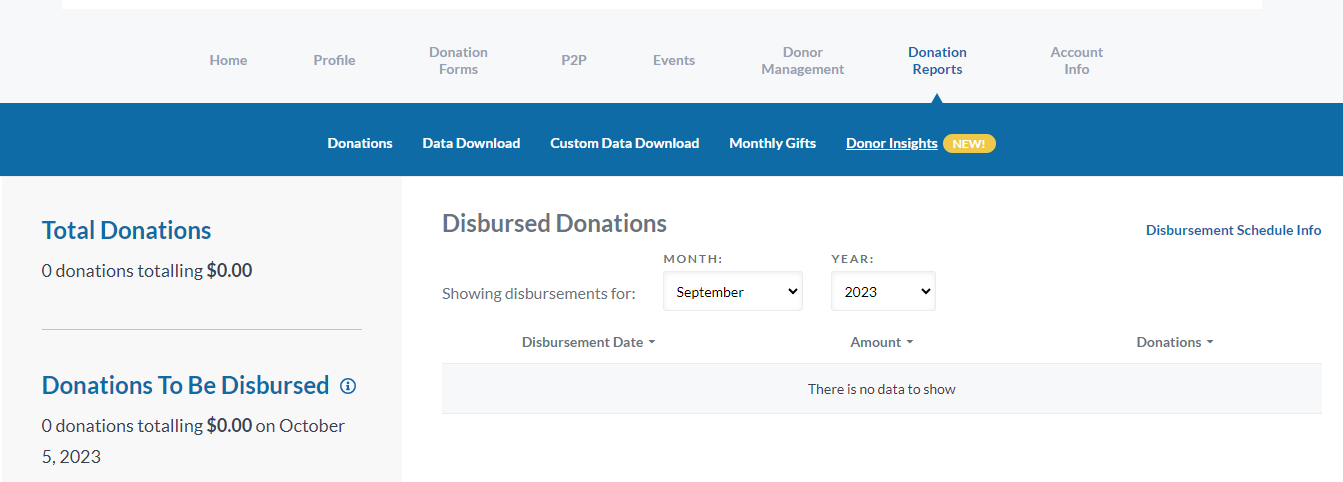Click the yellow NEW! badge
This screenshot has height=482, width=1343.
click(968, 143)
